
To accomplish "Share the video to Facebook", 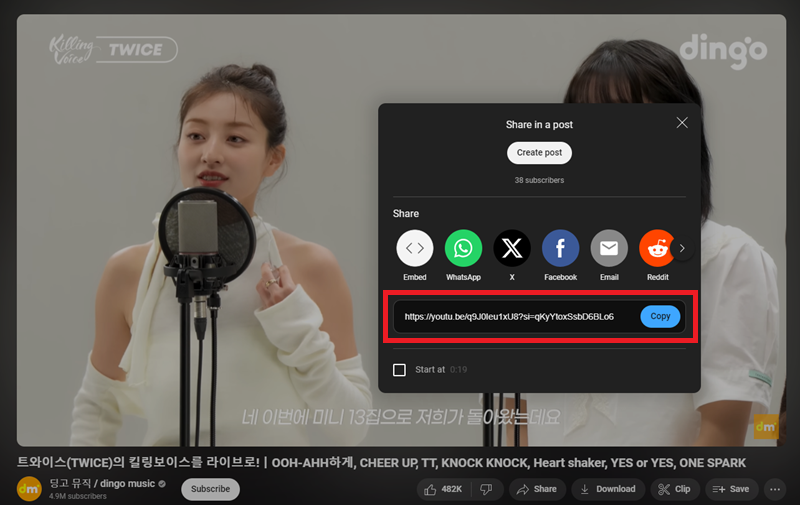I will tap(560, 248).
